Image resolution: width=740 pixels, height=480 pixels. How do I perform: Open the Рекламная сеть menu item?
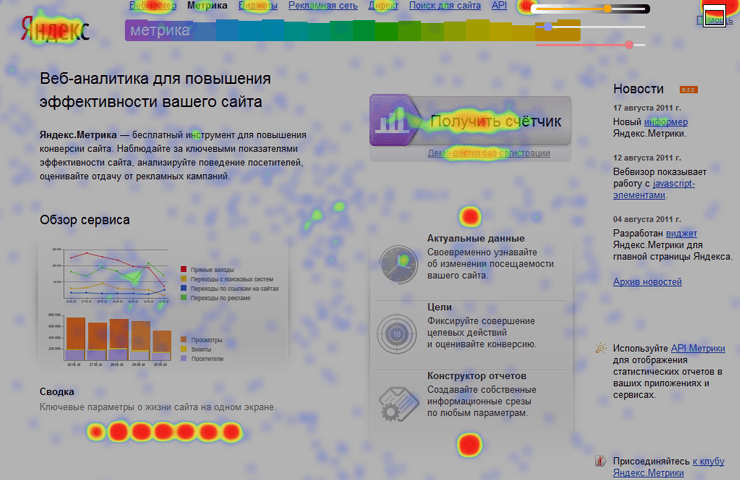coord(324,6)
